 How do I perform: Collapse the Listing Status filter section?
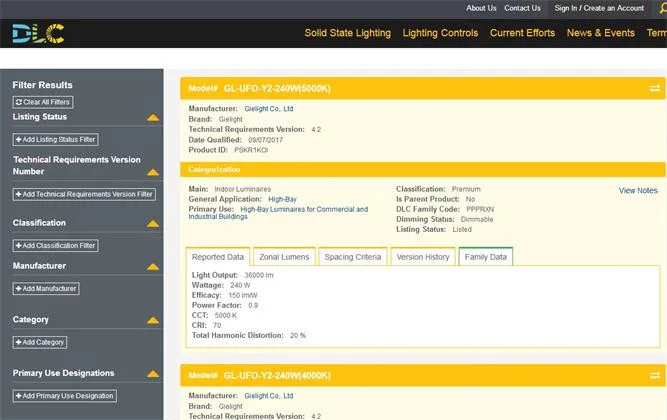tap(153, 118)
